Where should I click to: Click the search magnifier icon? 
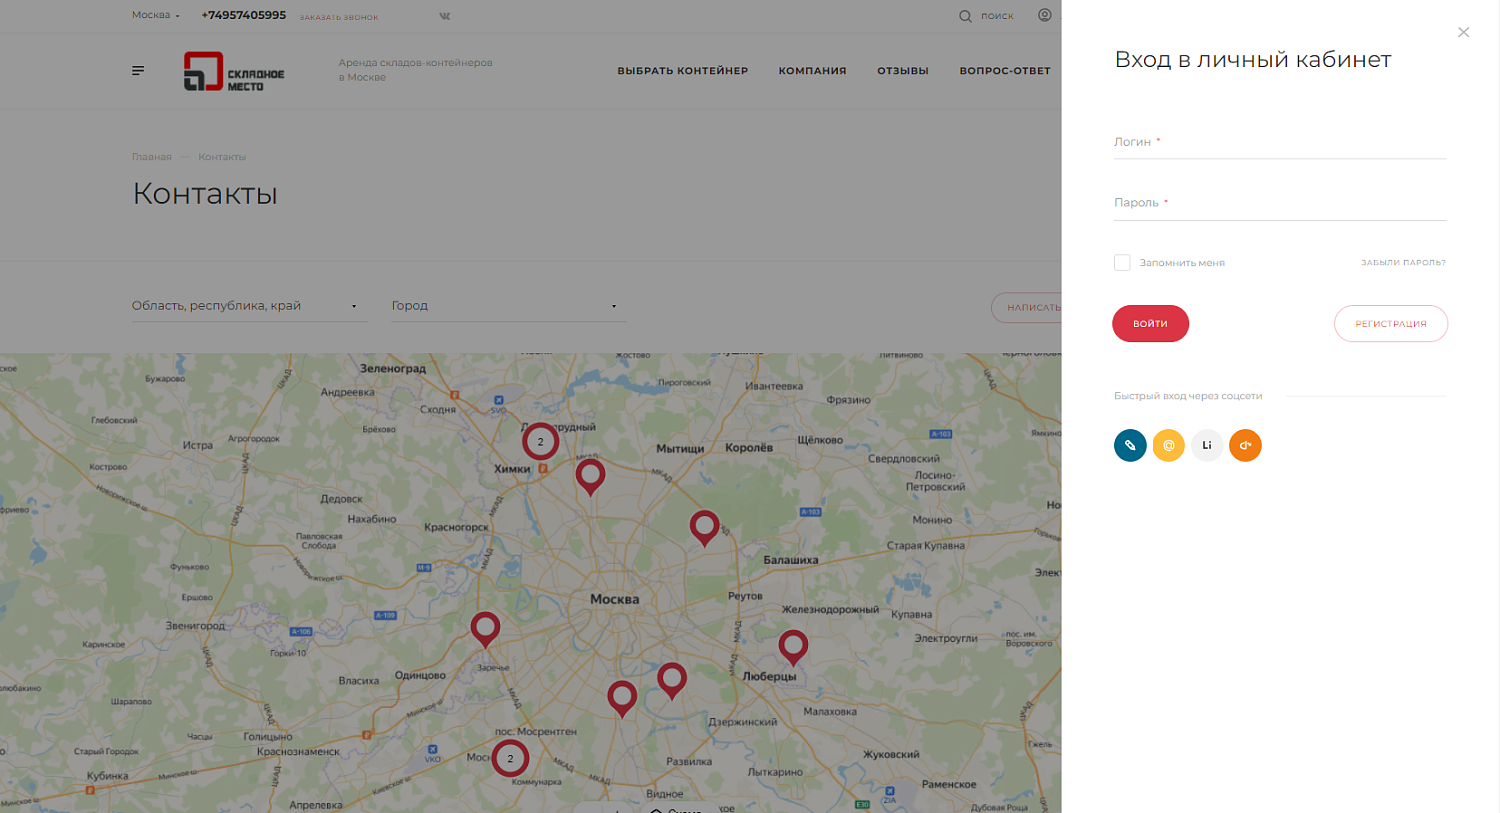965,16
